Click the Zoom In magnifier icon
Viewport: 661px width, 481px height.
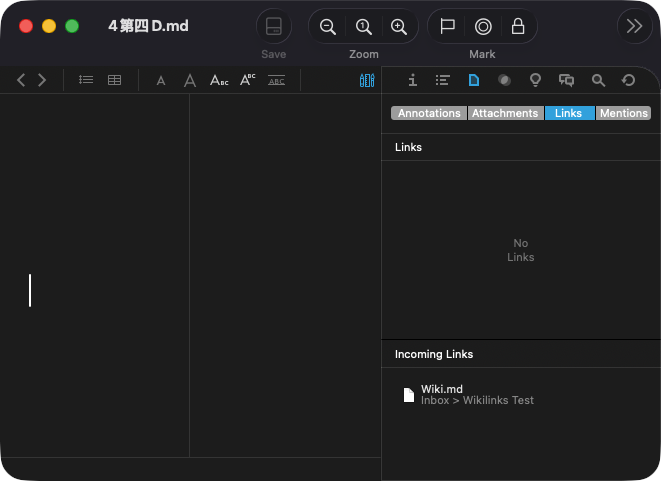tap(399, 27)
